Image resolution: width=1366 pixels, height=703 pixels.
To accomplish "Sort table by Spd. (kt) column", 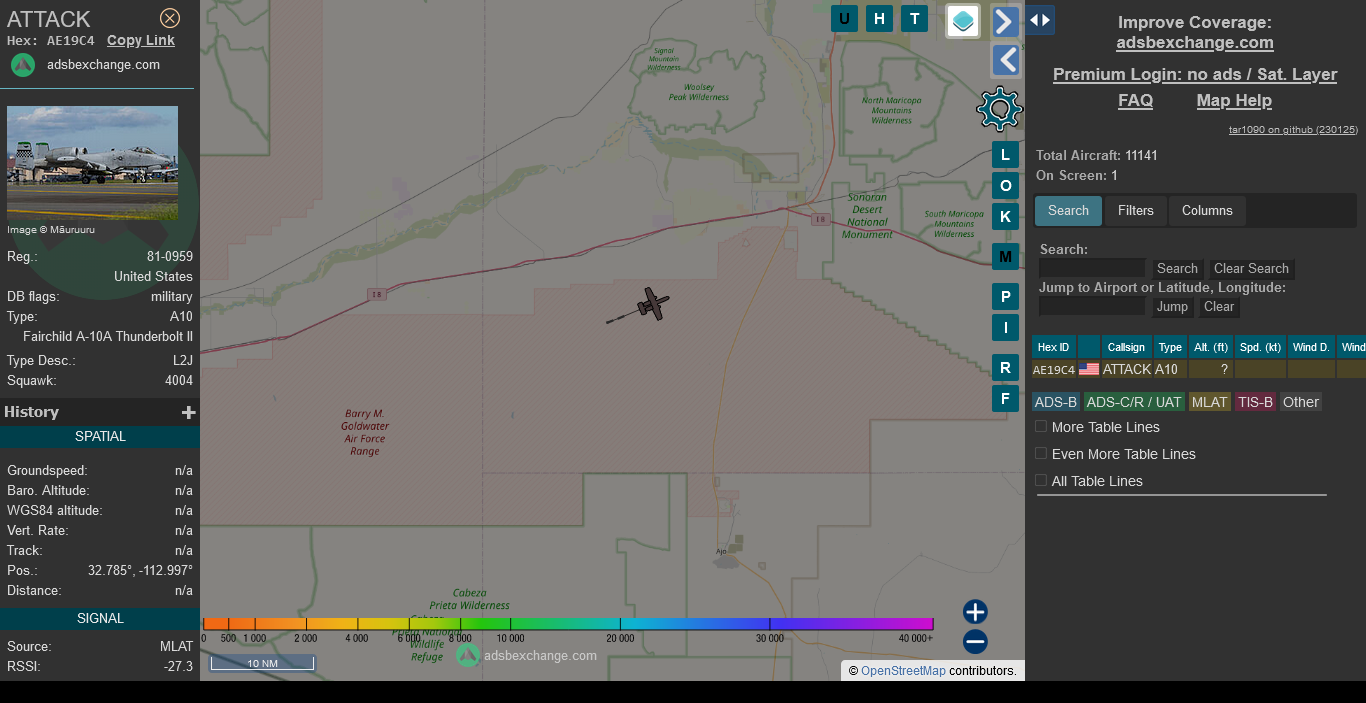I will tap(1260, 347).
